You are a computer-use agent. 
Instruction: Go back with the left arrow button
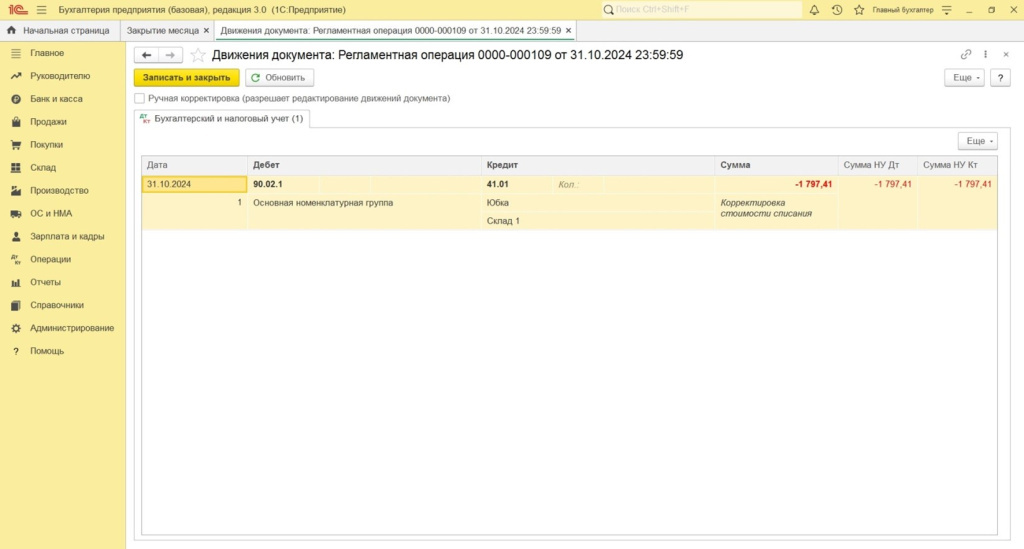[147, 55]
